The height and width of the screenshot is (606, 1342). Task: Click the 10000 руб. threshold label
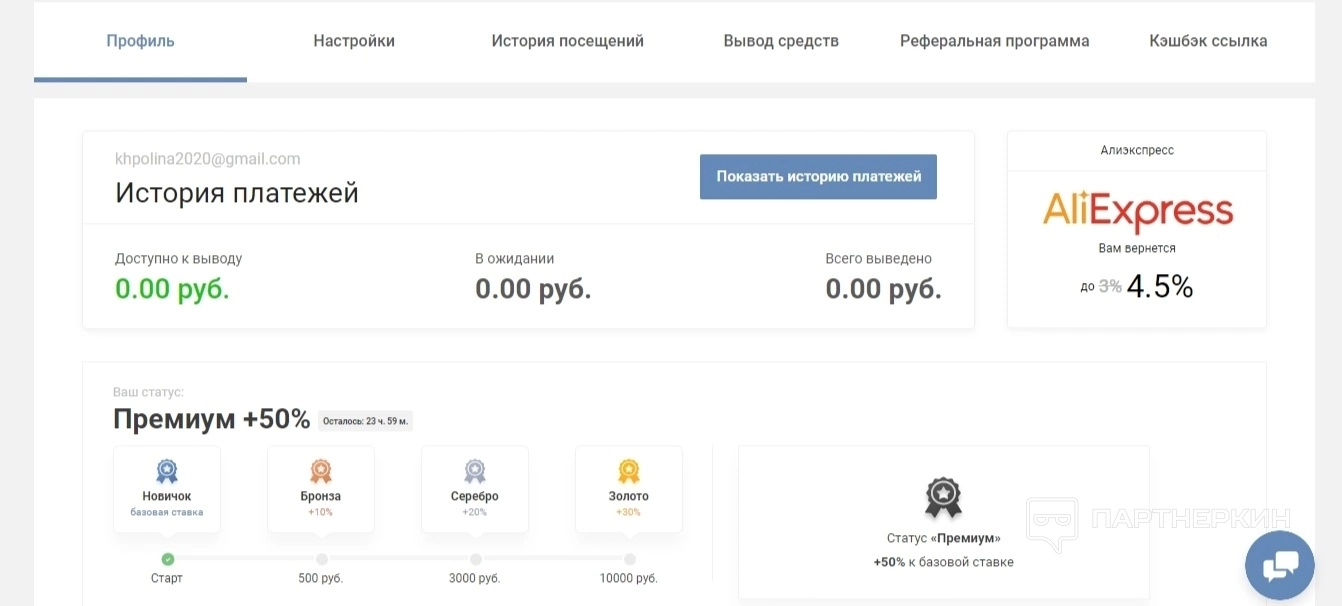(629, 578)
